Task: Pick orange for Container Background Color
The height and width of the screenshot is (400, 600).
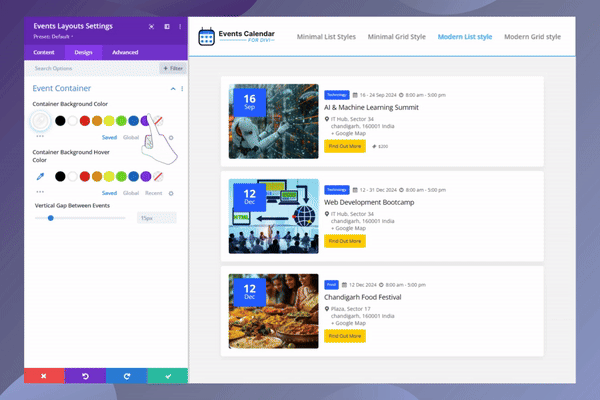Action: pyautogui.click(x=97, y=121)
